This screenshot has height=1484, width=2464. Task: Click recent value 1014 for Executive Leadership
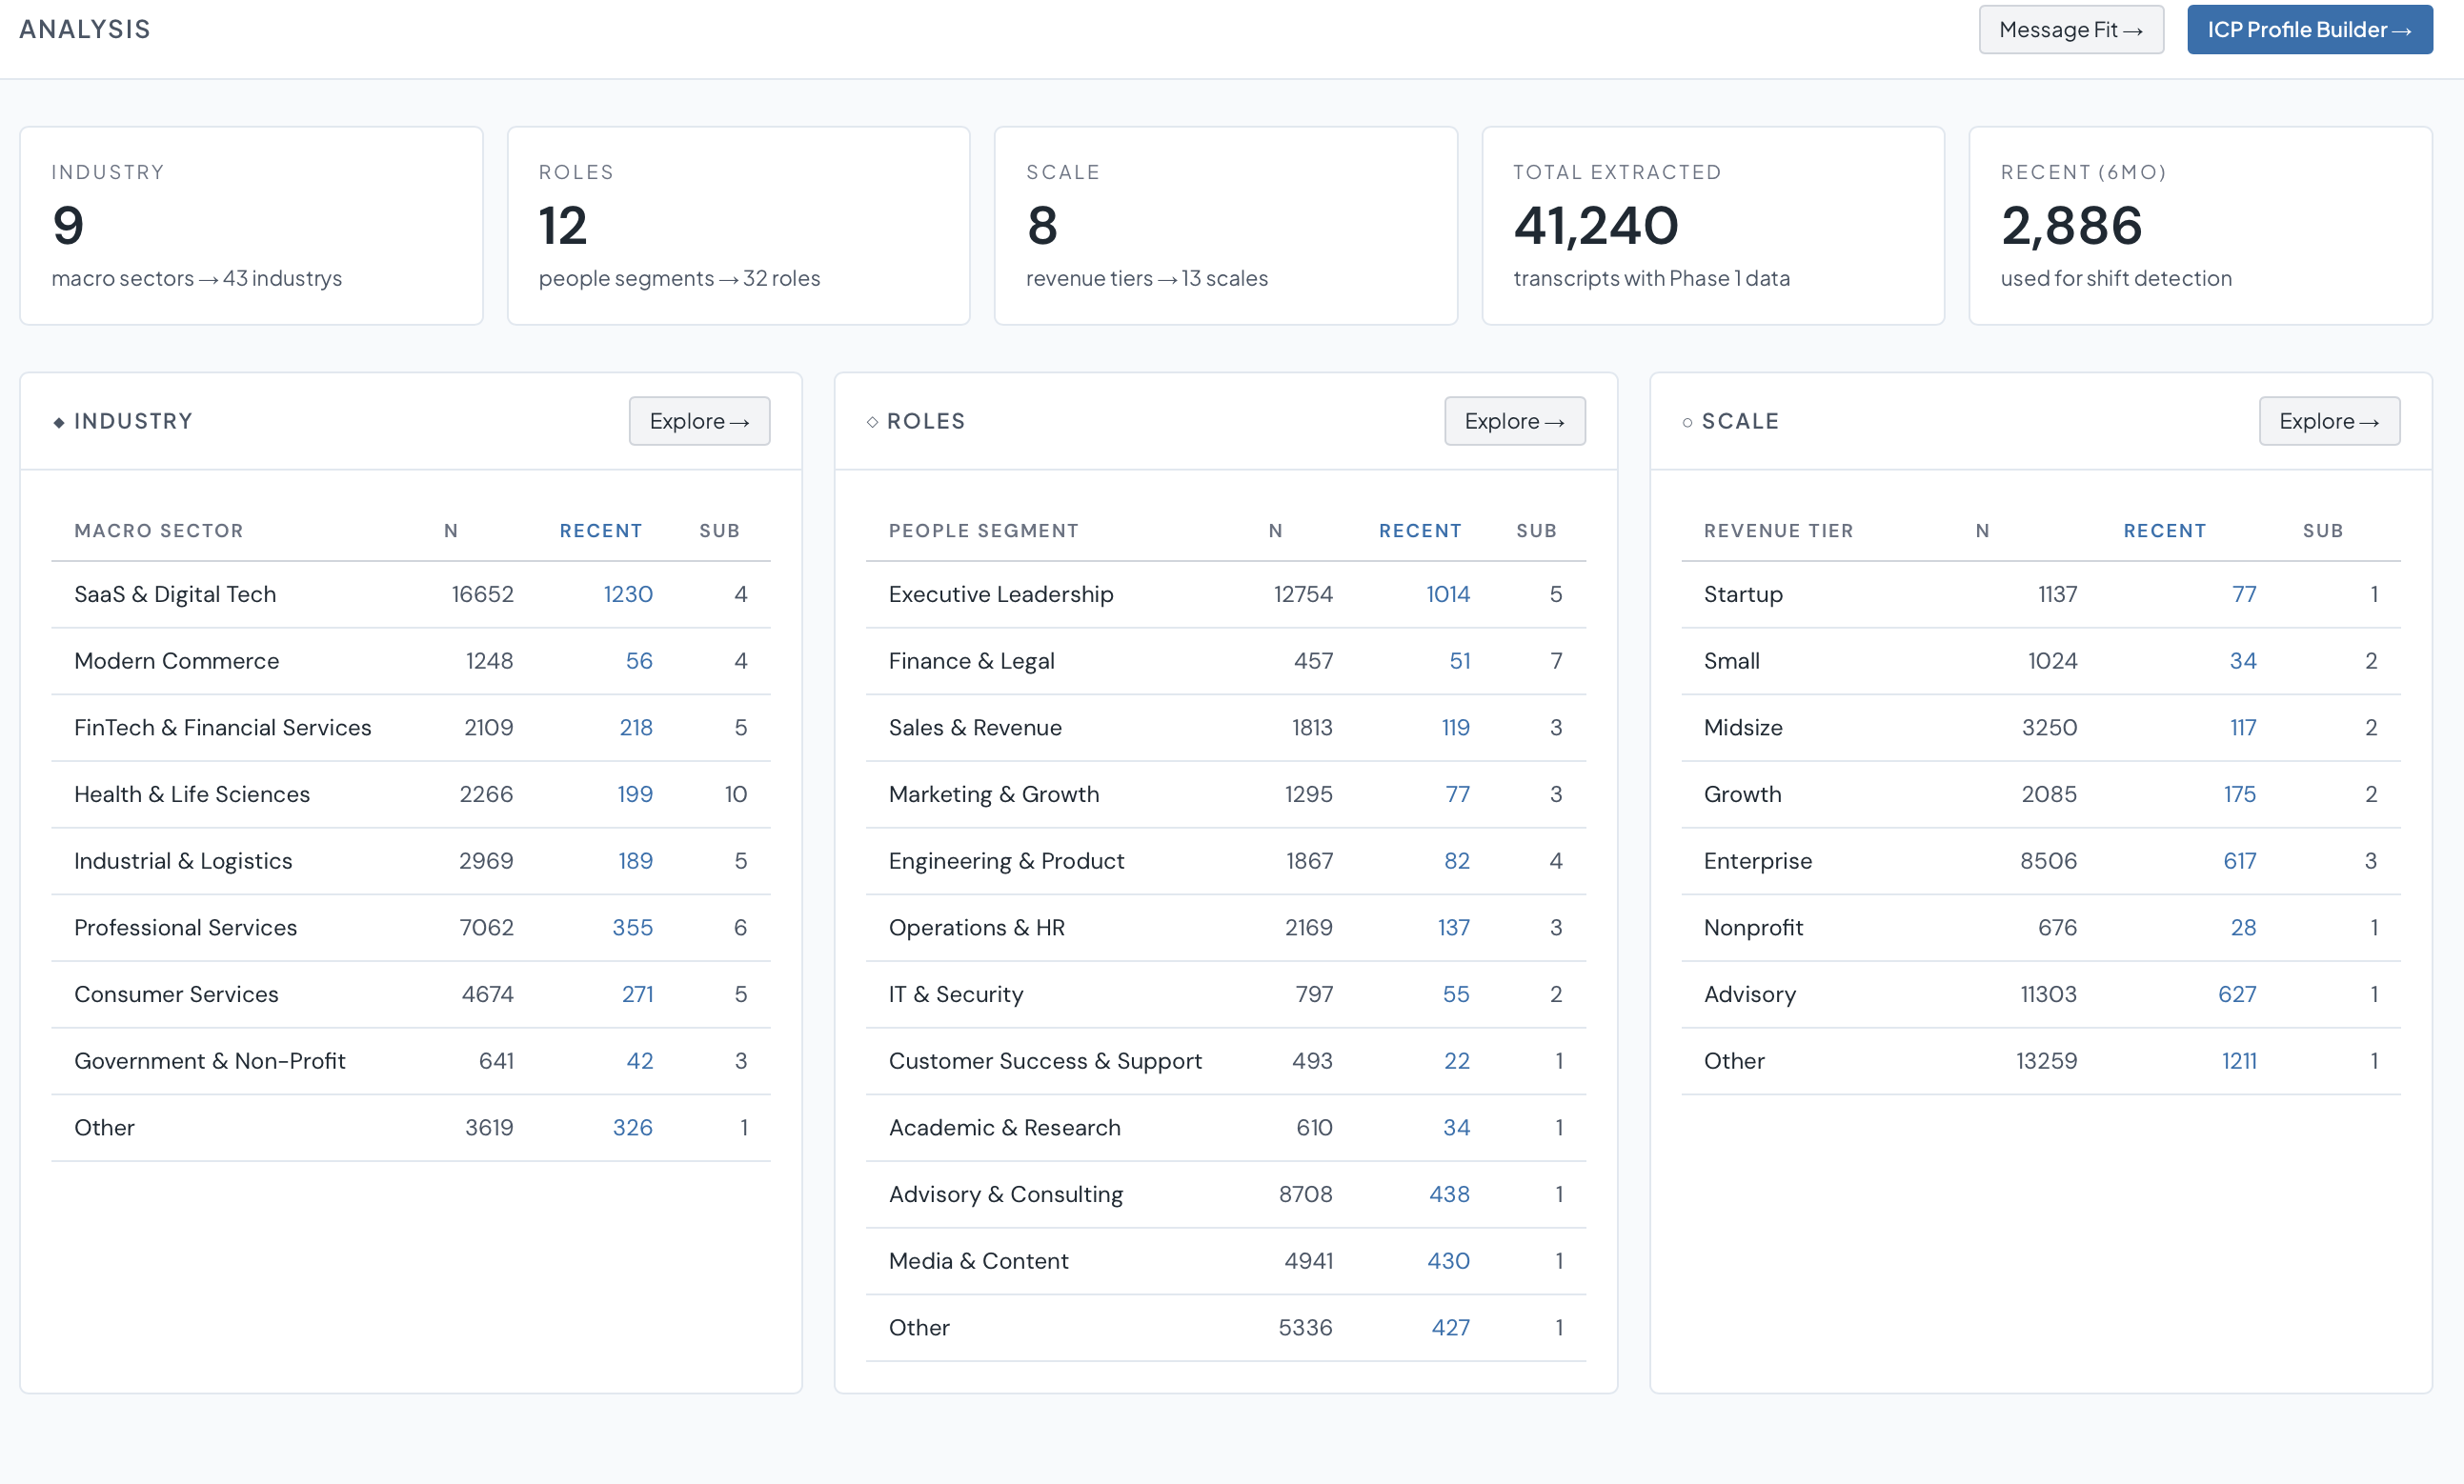[x=1448, y=594]
